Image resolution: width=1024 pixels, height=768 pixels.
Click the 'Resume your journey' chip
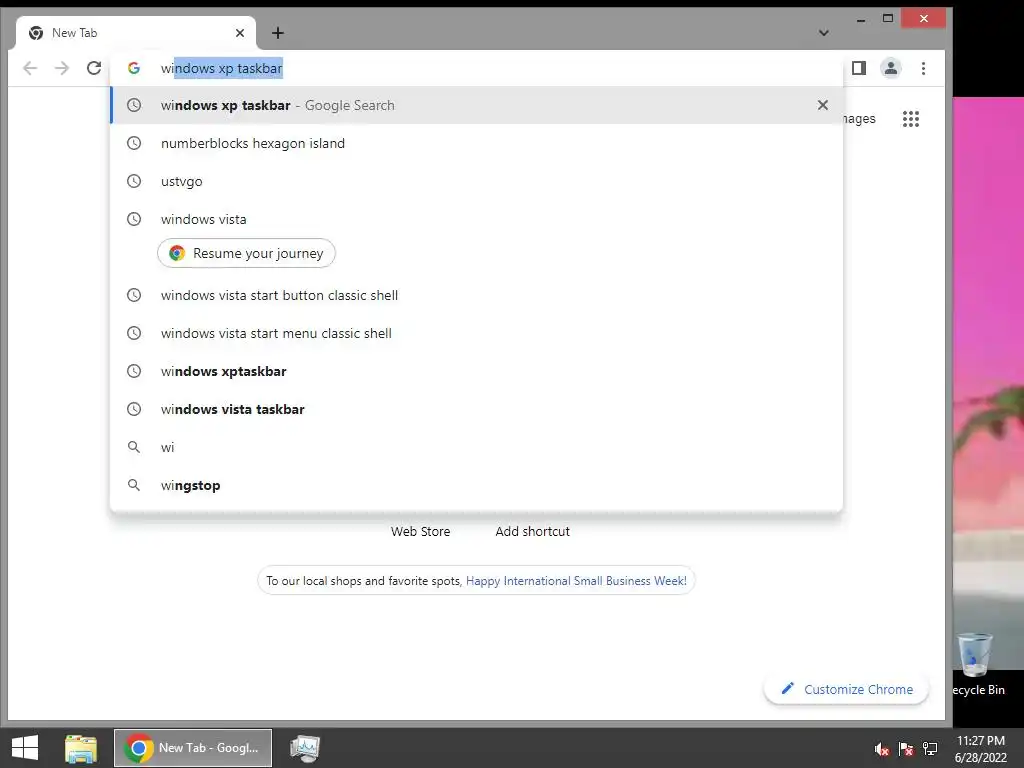pos(246,253)
